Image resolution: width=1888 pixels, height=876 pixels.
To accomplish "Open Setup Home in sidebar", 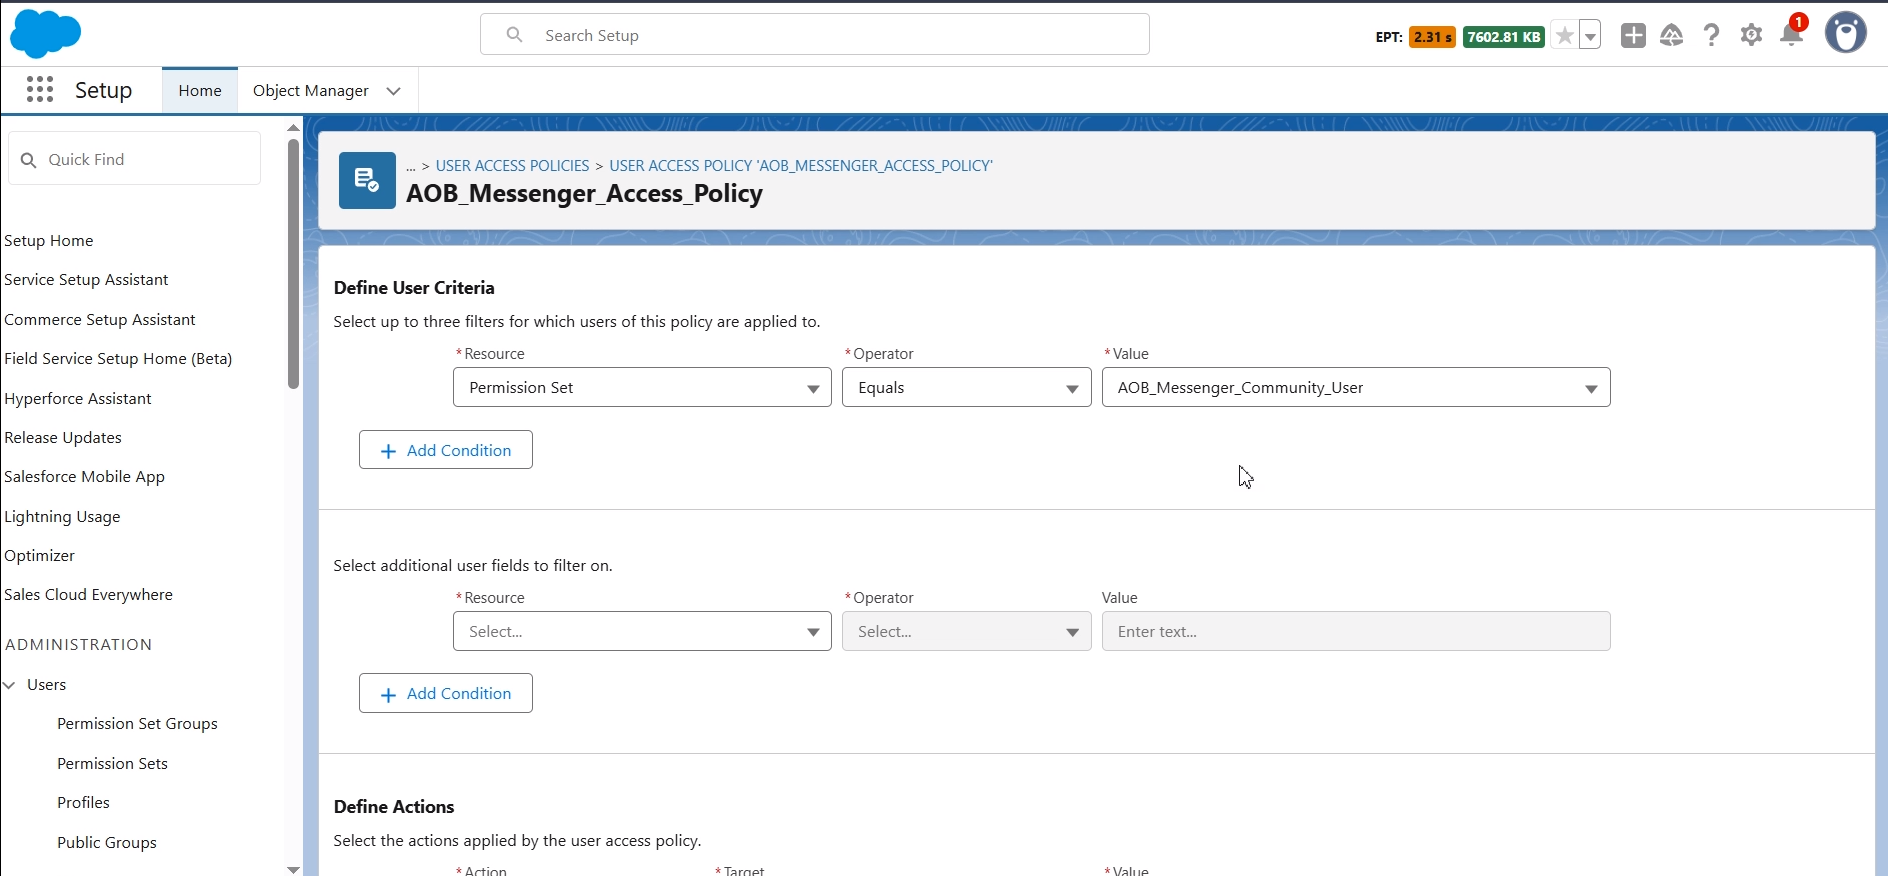I will 49,241.
